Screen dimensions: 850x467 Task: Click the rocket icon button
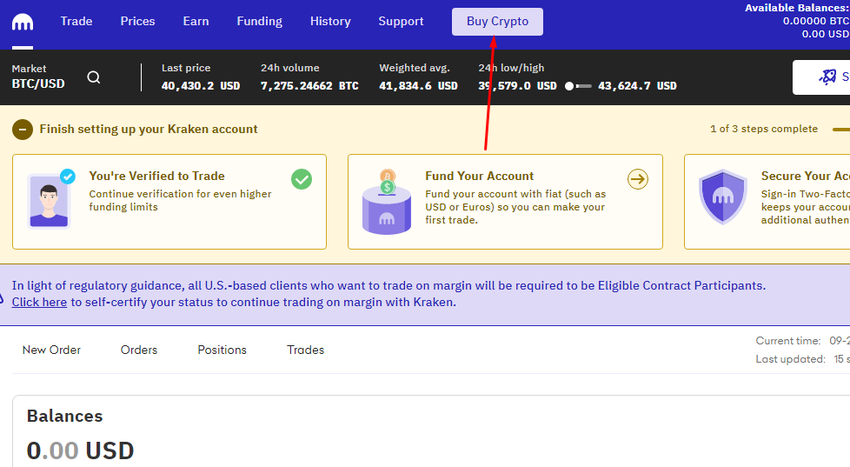(x=822, y=78)
